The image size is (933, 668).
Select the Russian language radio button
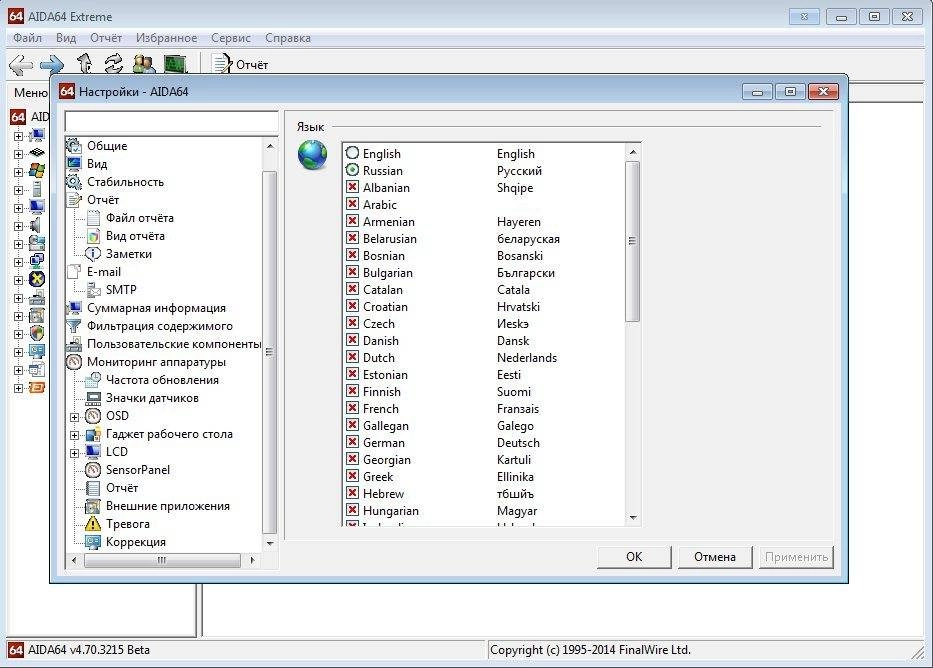point(352,170)
